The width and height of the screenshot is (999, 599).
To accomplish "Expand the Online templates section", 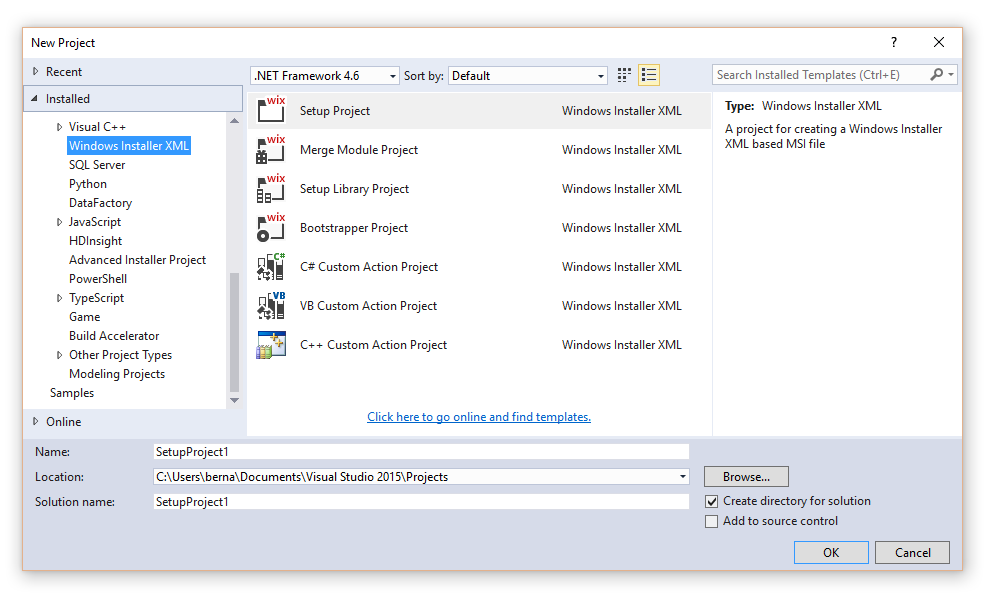I will pos(37,422).
